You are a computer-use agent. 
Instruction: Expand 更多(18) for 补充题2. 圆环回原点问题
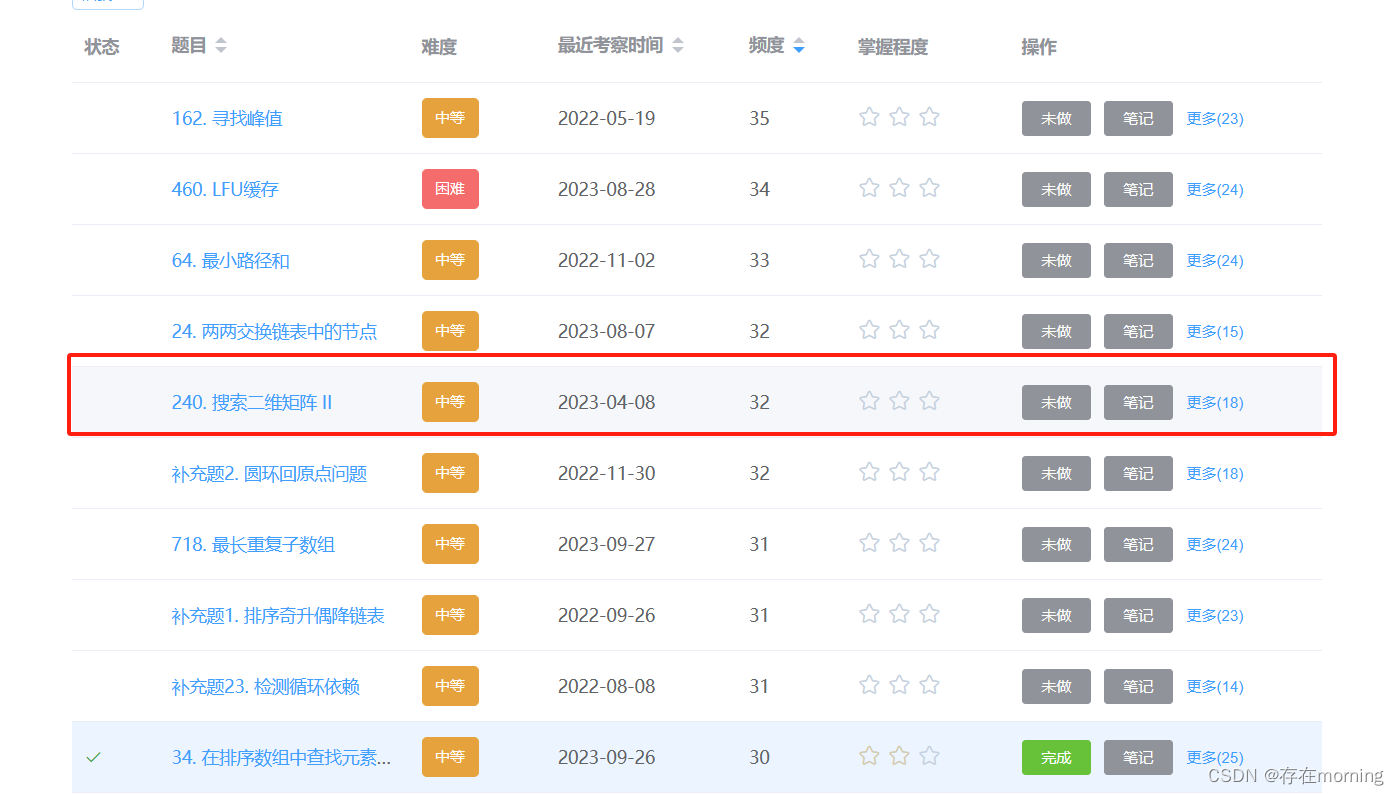click(x=1215, y=473)
